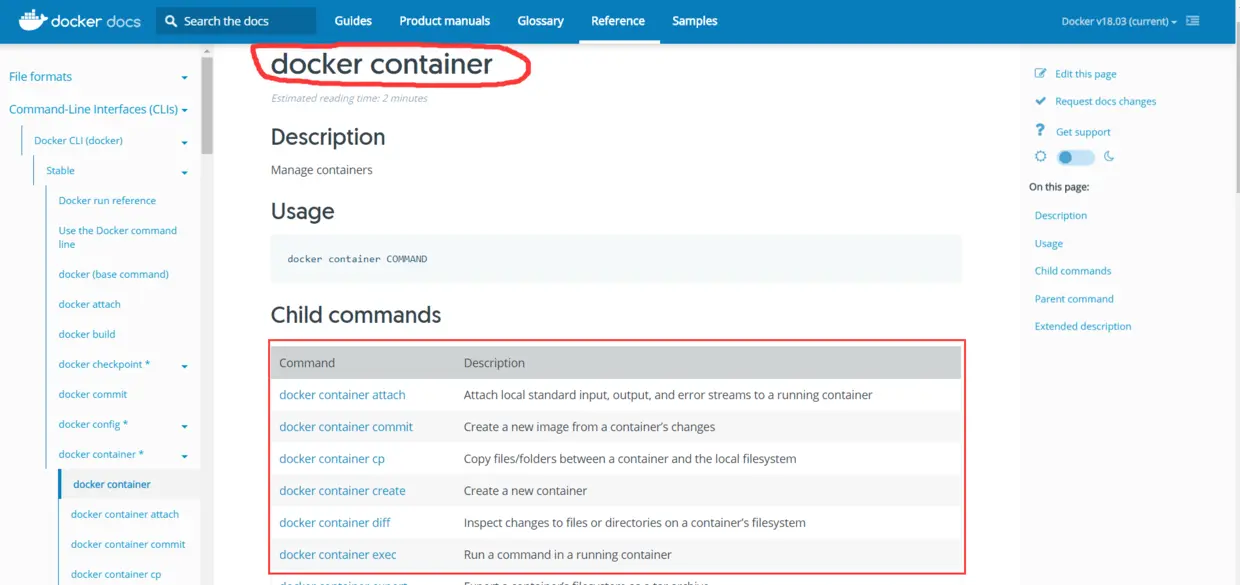Click the Docker whale docs logo
The image size is (1240, 585).
pos(79,20)
